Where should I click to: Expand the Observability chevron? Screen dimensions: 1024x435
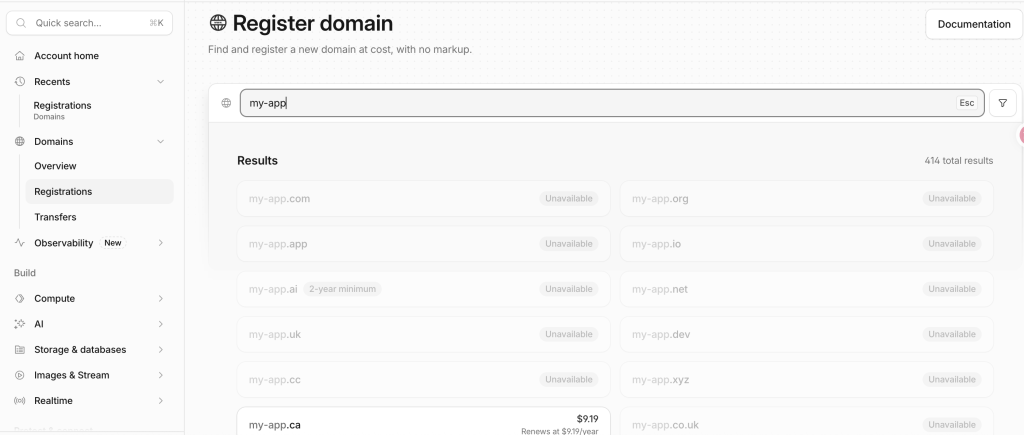click(x=161, y=243)
